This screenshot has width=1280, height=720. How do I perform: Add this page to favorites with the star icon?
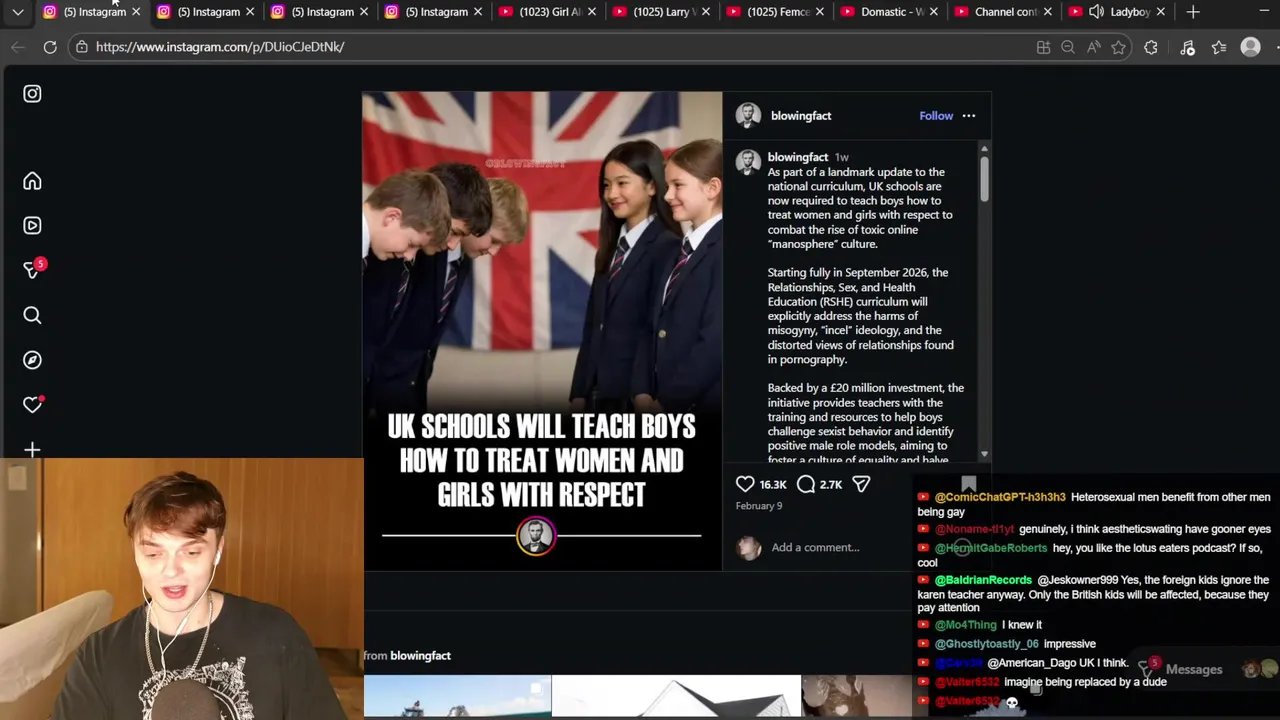(x=1118, y=47)
